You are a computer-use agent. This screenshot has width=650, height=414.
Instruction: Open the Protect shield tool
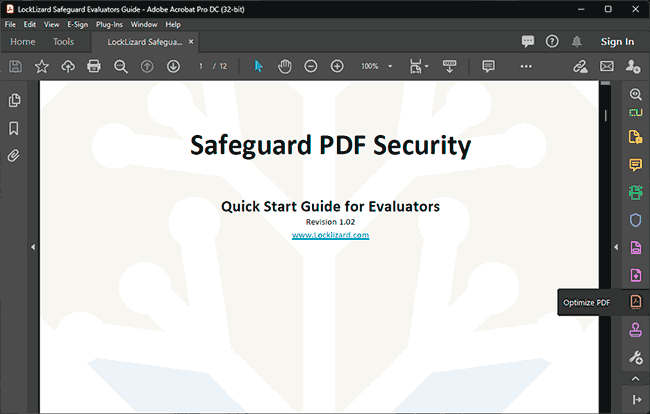coord(635,220)
